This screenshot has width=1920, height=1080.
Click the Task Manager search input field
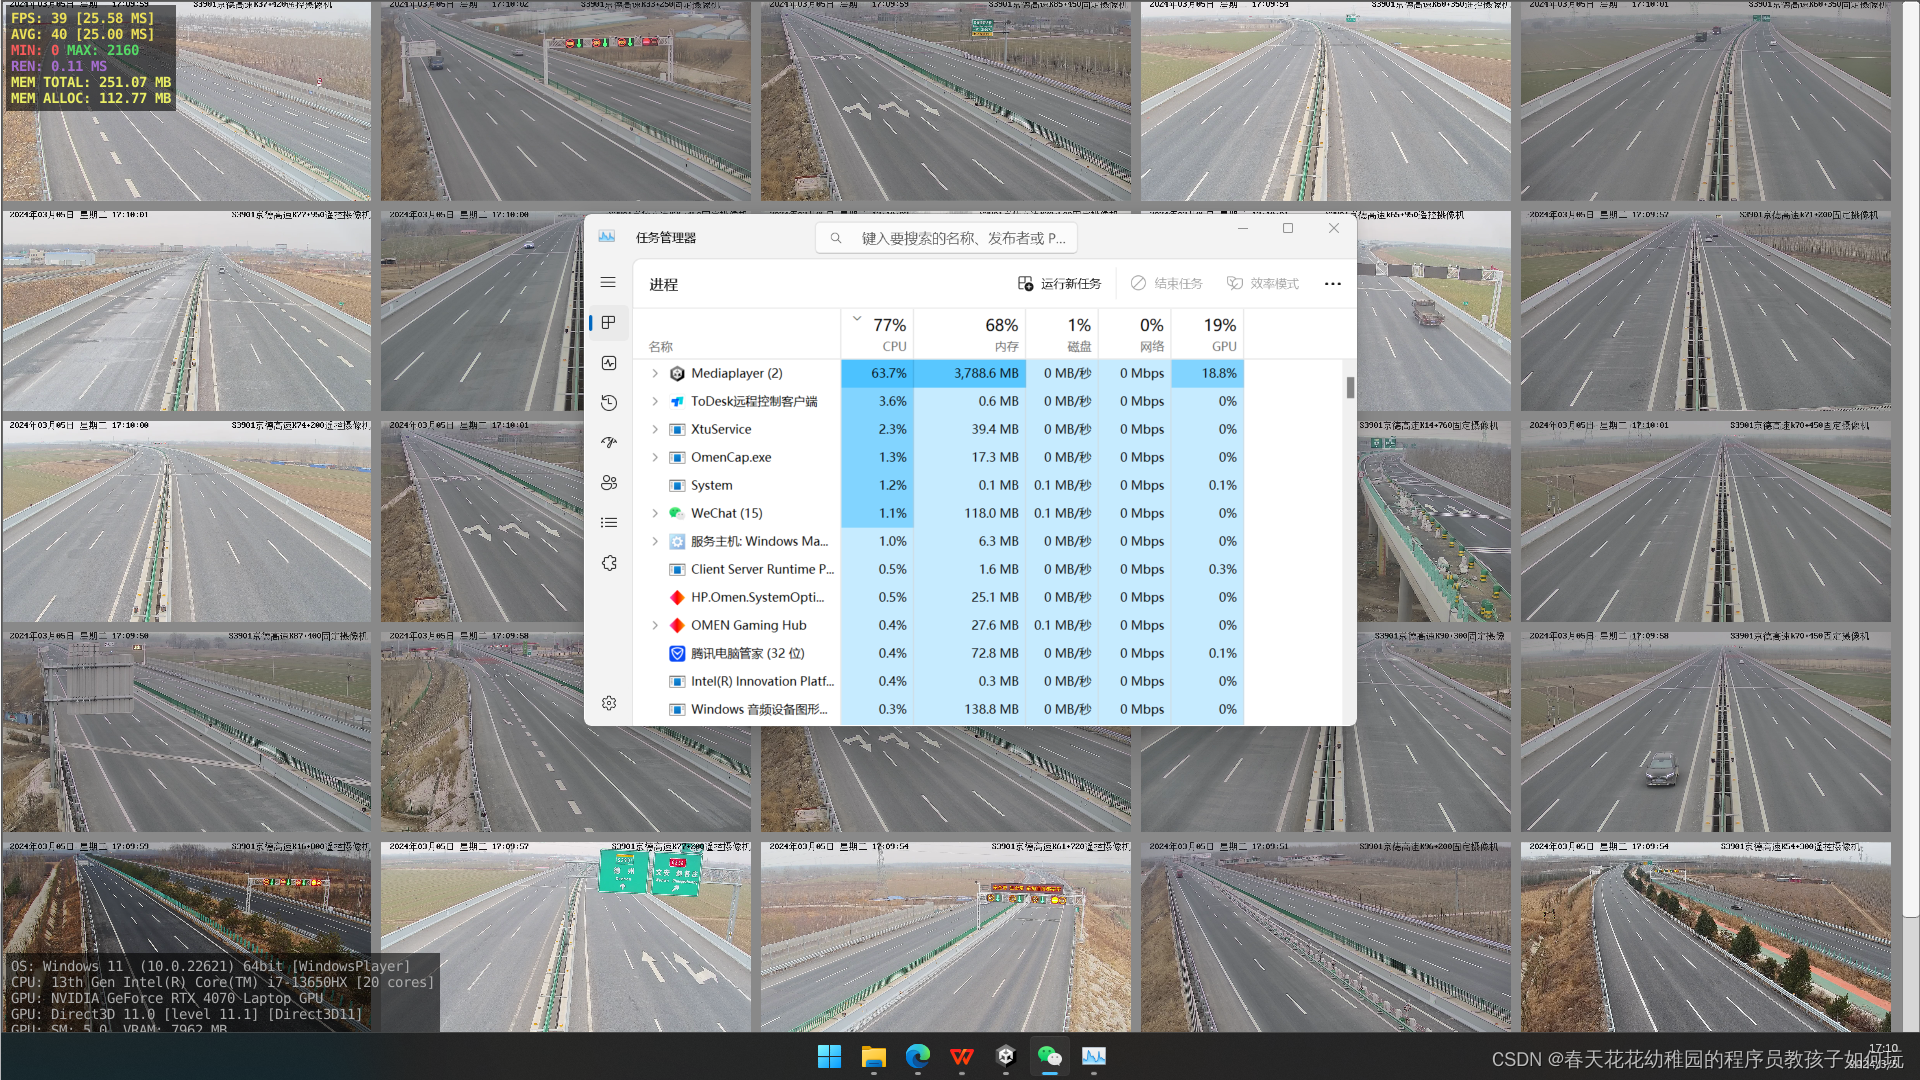click(x=969, y=237)
